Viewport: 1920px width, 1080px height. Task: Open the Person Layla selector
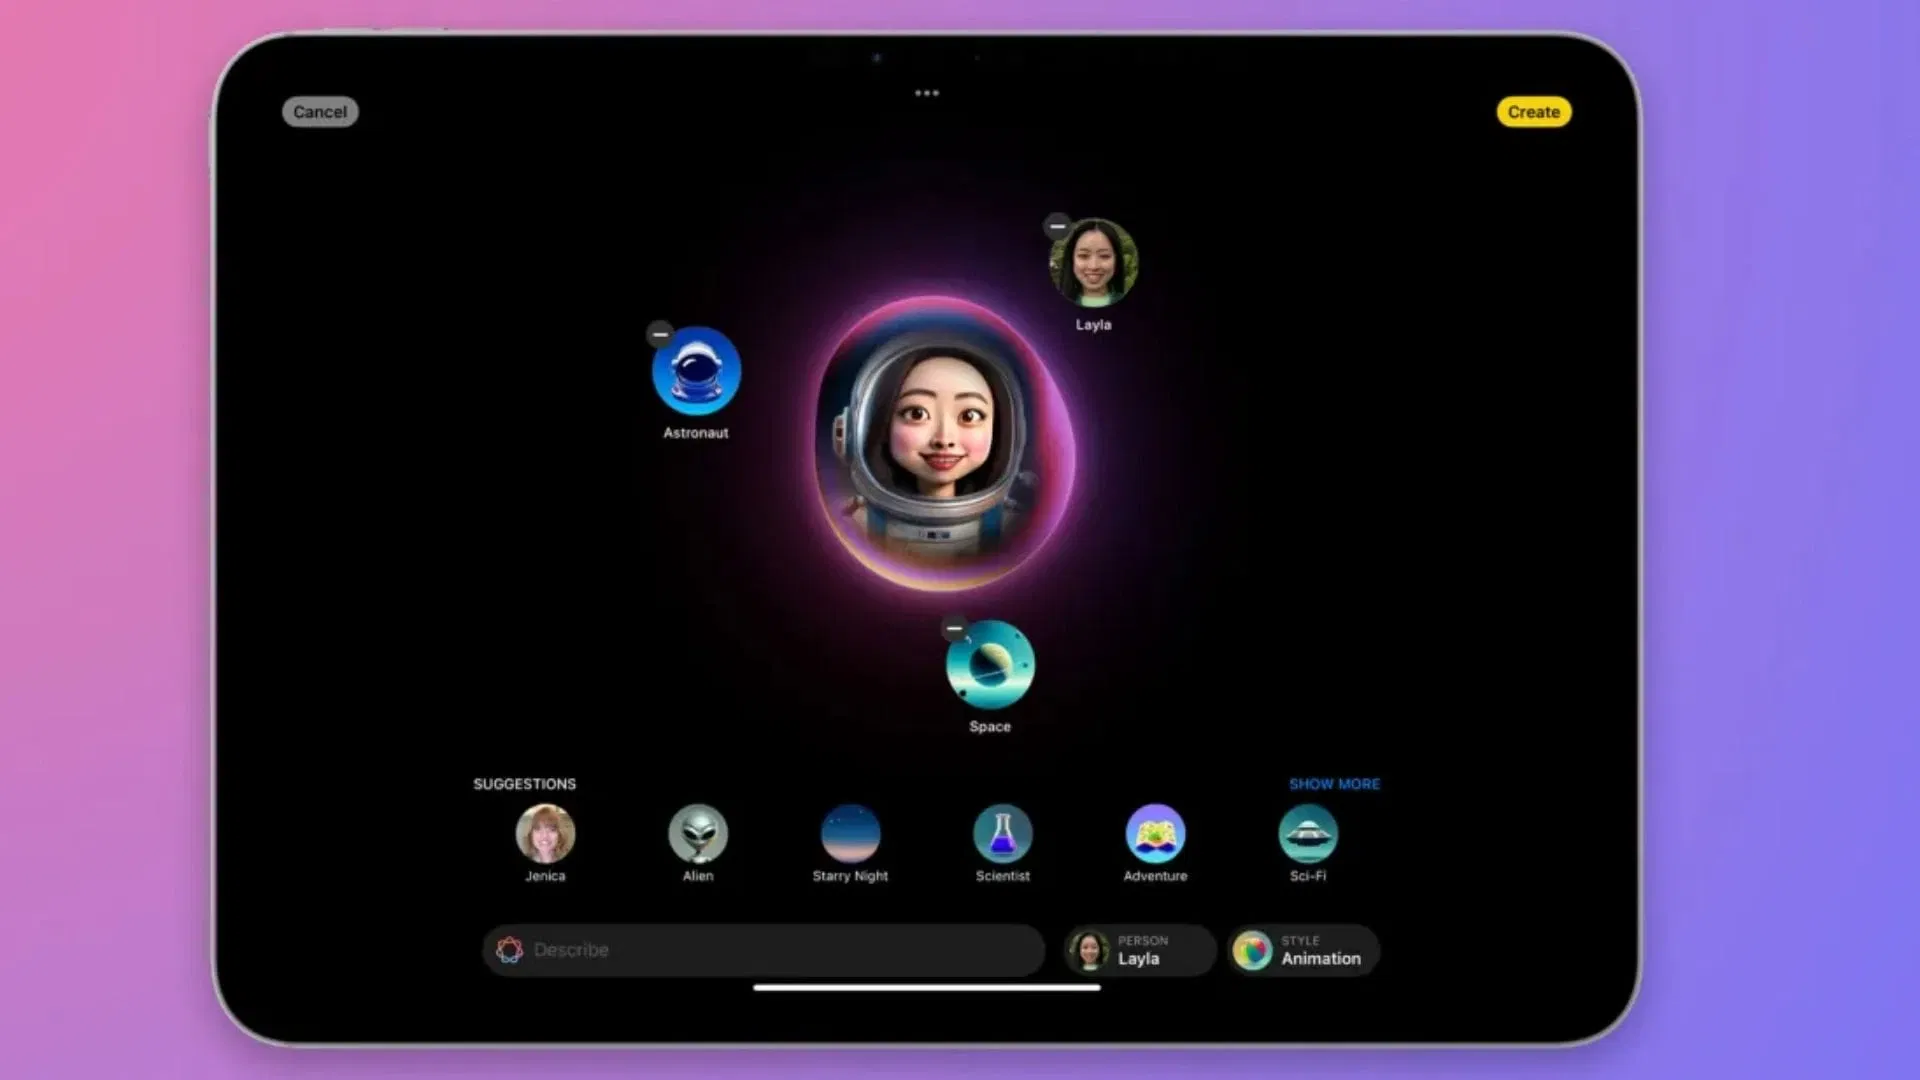[1138, 950]
